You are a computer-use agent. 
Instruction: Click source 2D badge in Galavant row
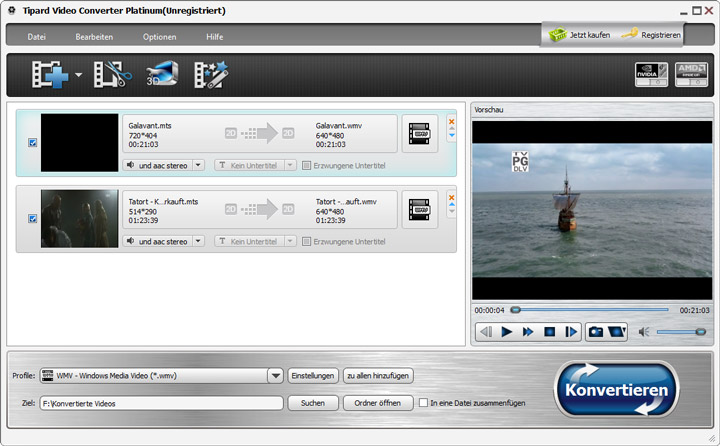(x=231, y=133)
